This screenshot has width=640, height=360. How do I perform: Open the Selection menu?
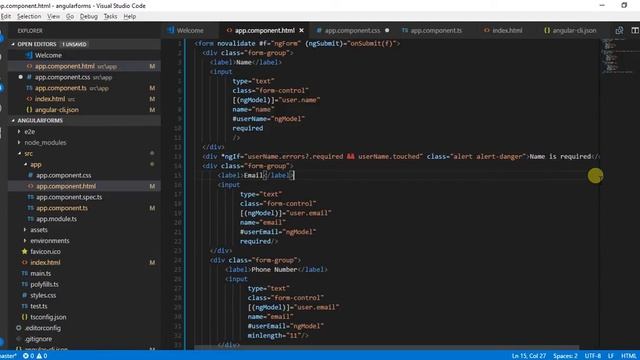tap(29, 16)
